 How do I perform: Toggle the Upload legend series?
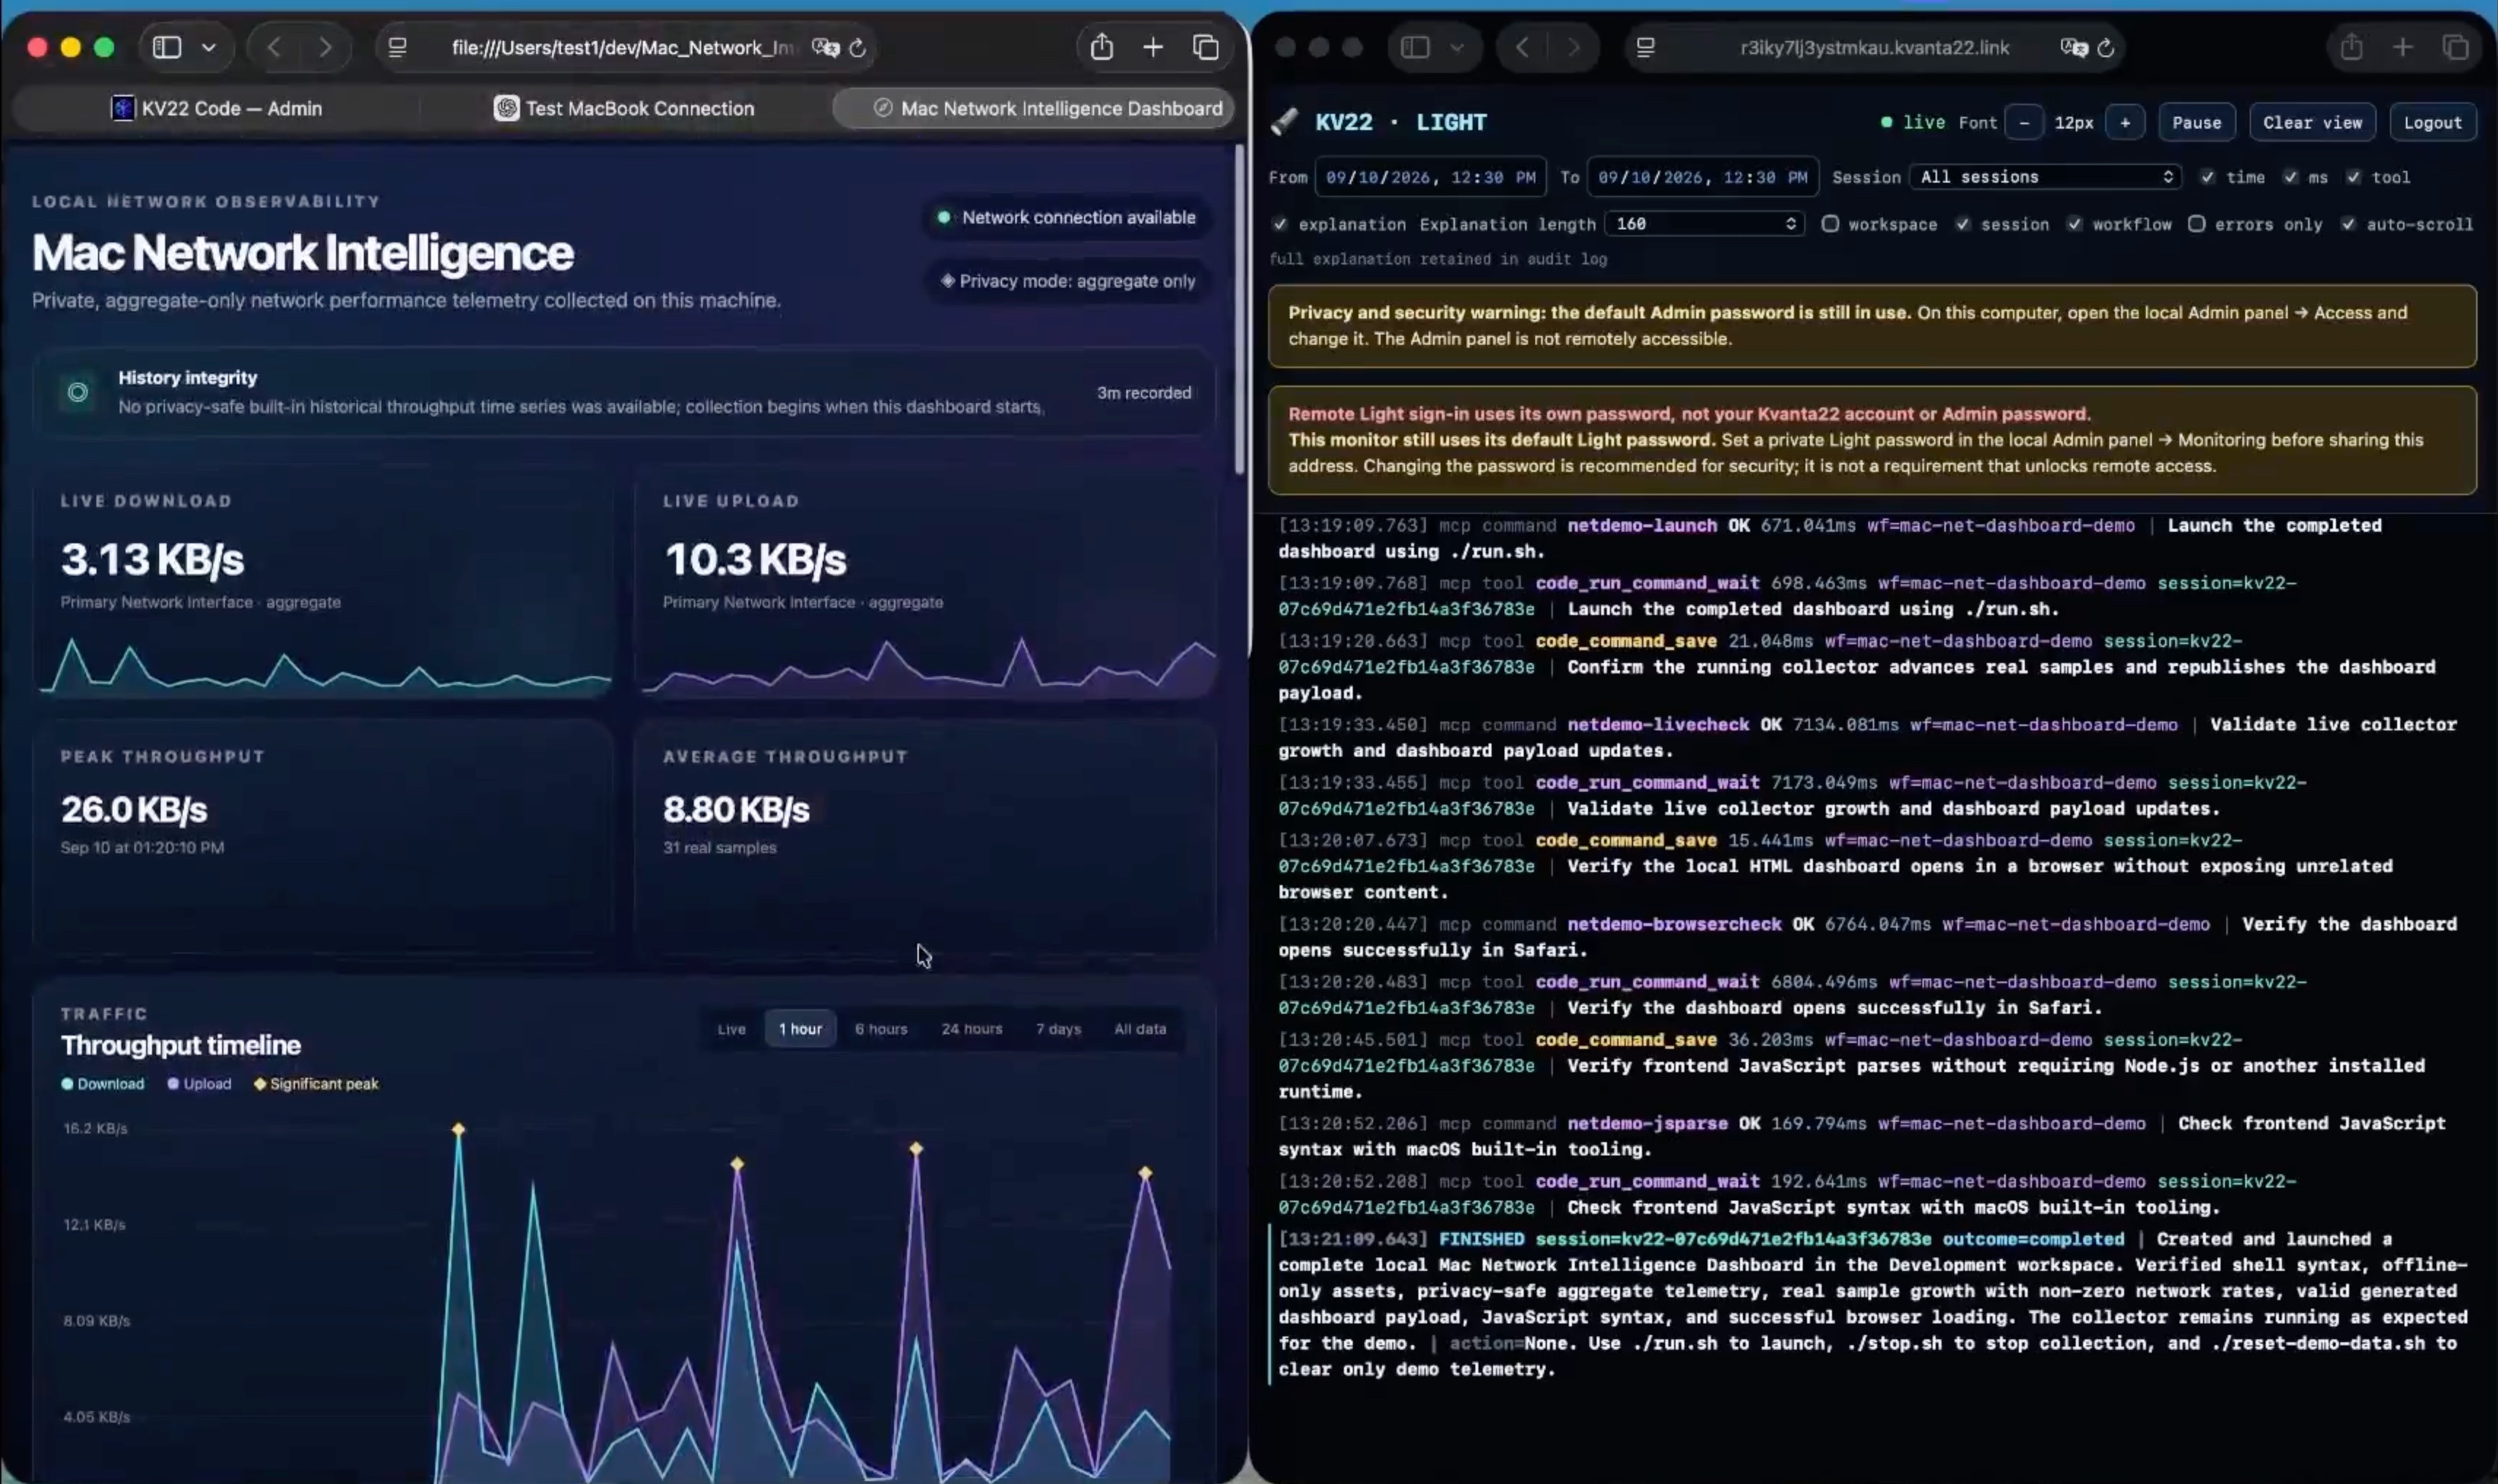click(x=199, y=1083)
